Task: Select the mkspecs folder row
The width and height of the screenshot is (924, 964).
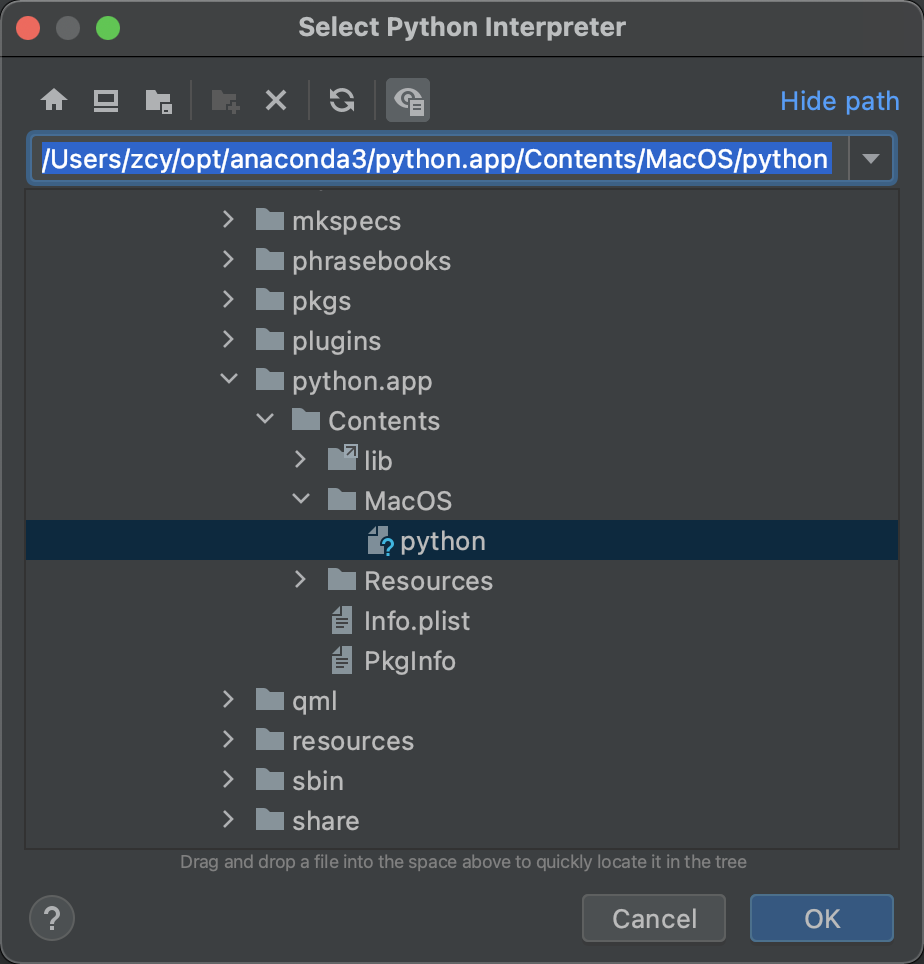Action: (462, 221)
